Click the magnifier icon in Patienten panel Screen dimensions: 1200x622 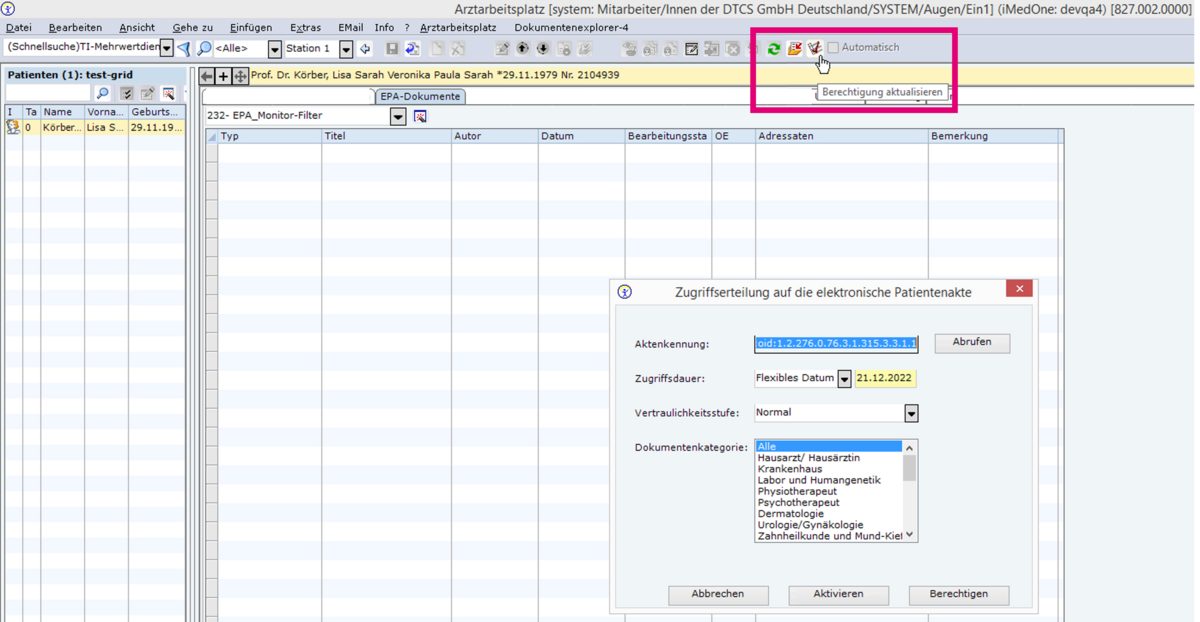point(102,93)
